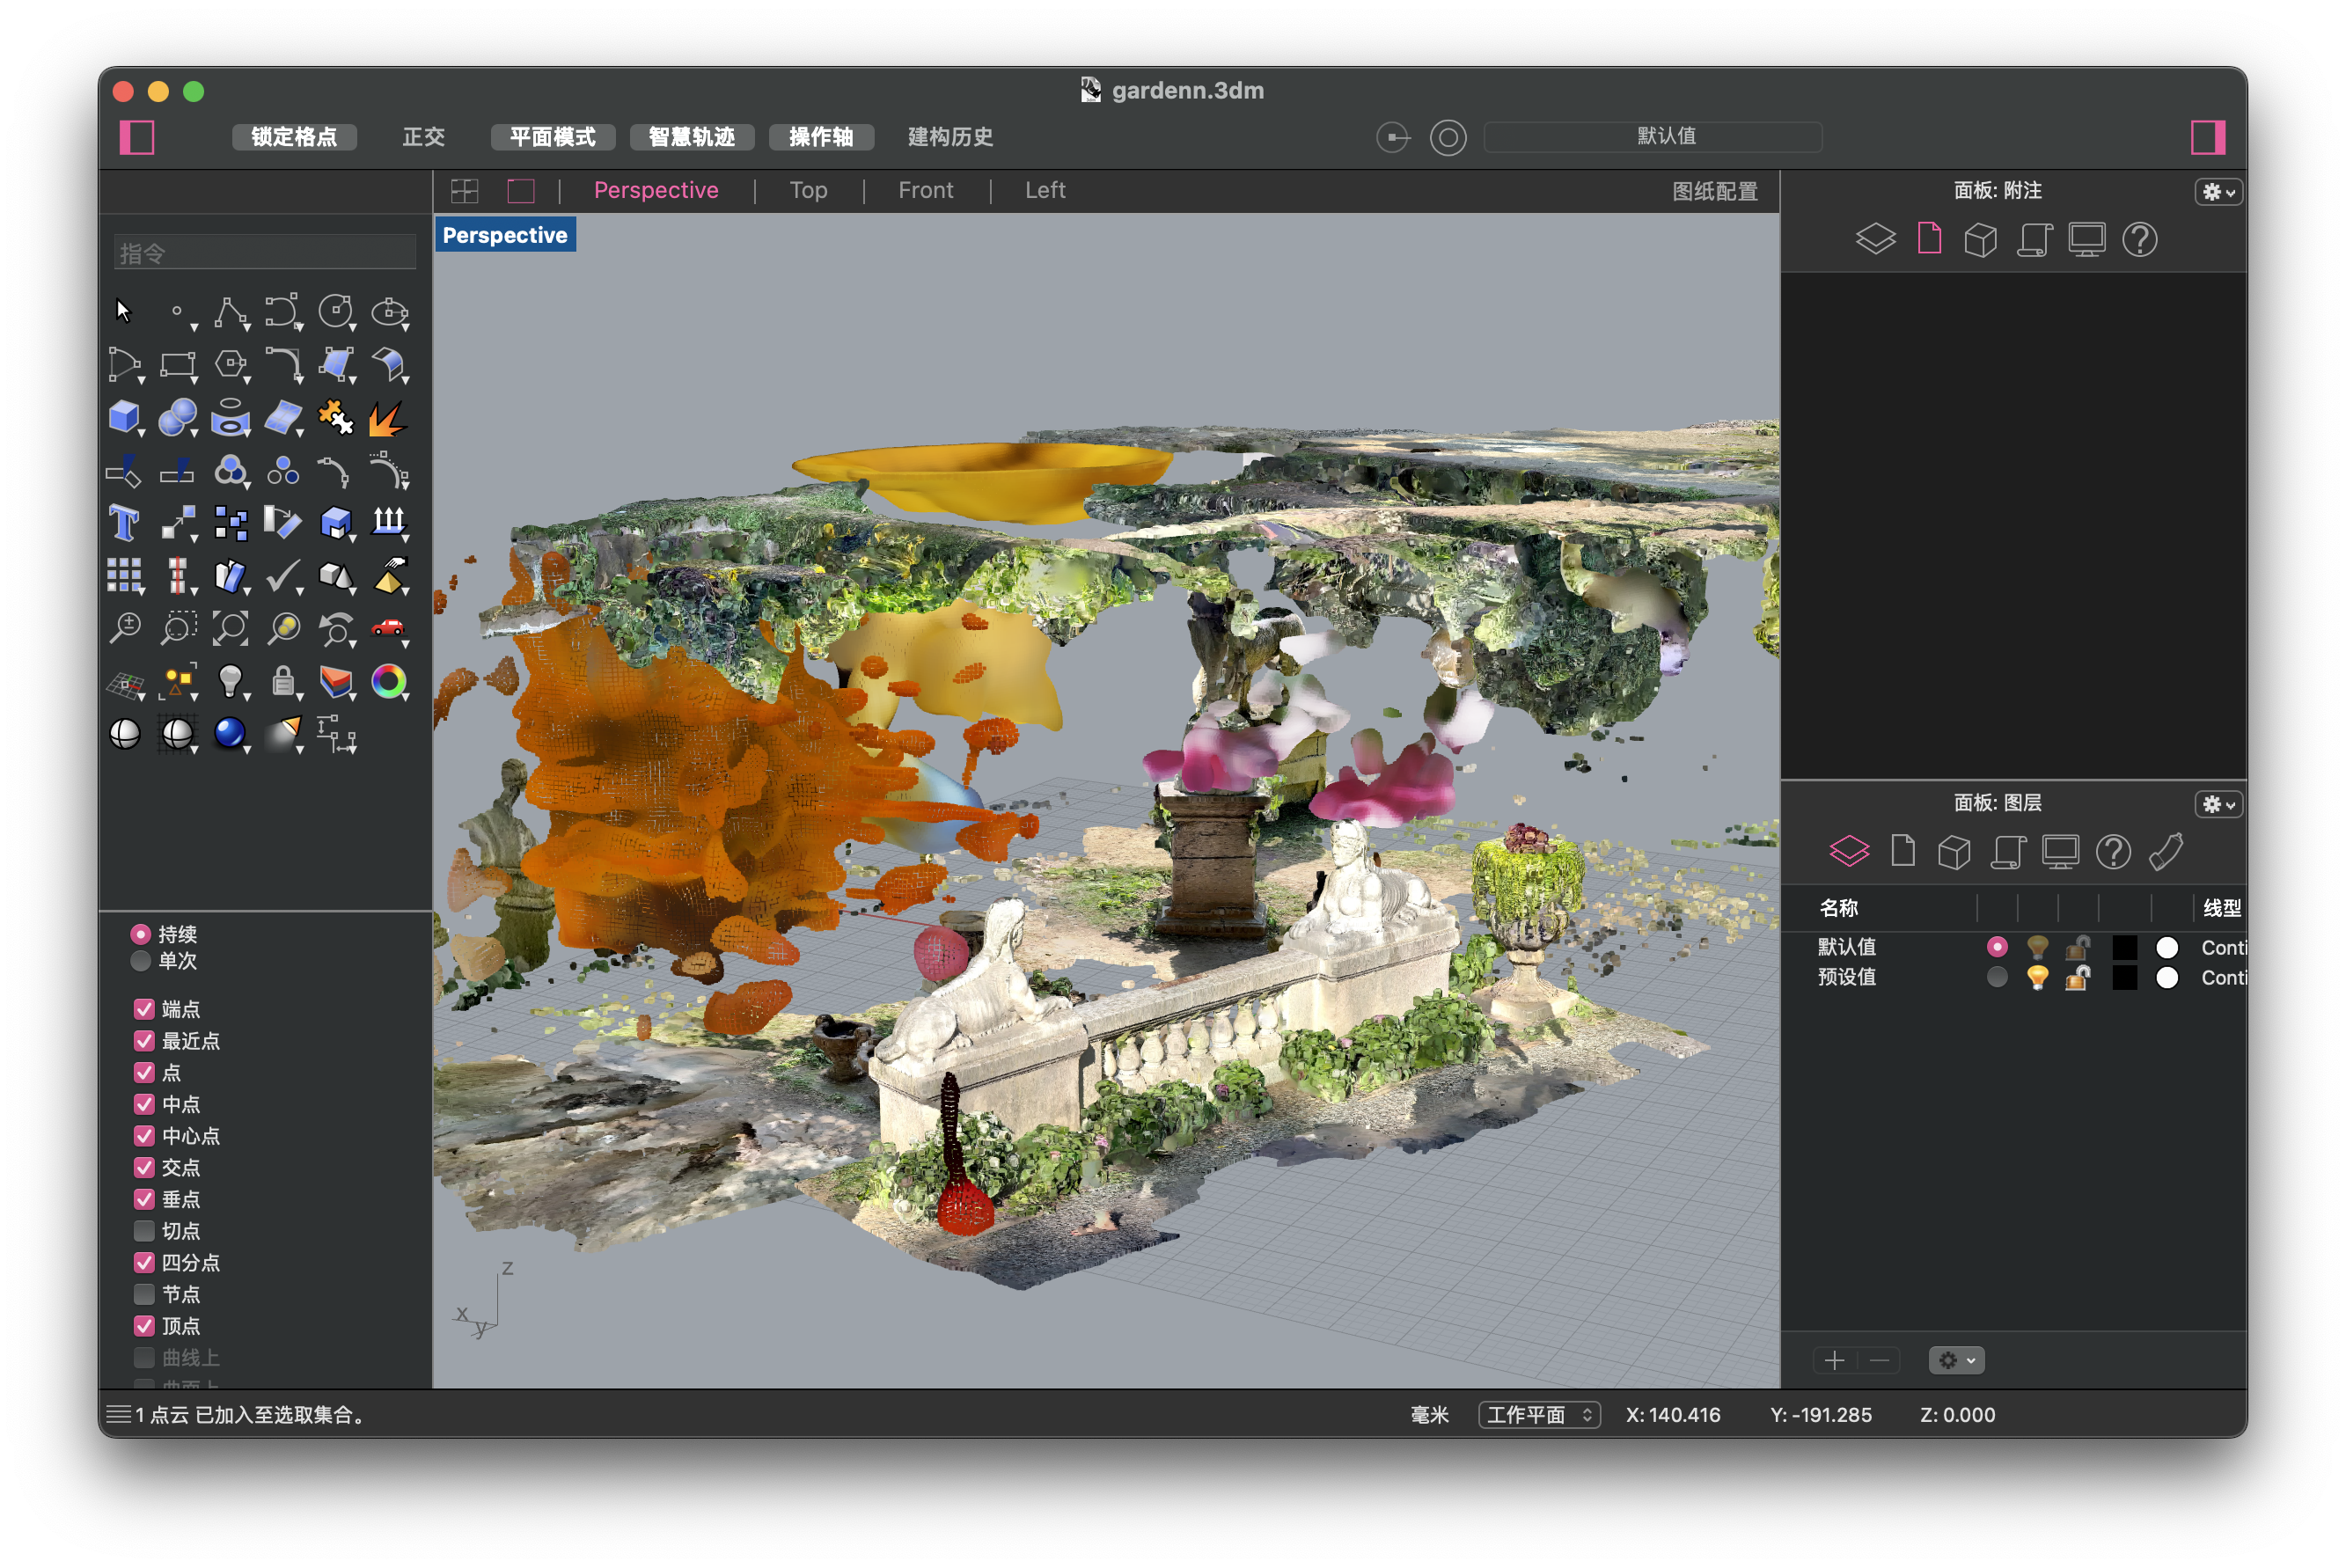Select the Polygon tool
This screenshot has width=2346, height=1568.
coord(231,365)
